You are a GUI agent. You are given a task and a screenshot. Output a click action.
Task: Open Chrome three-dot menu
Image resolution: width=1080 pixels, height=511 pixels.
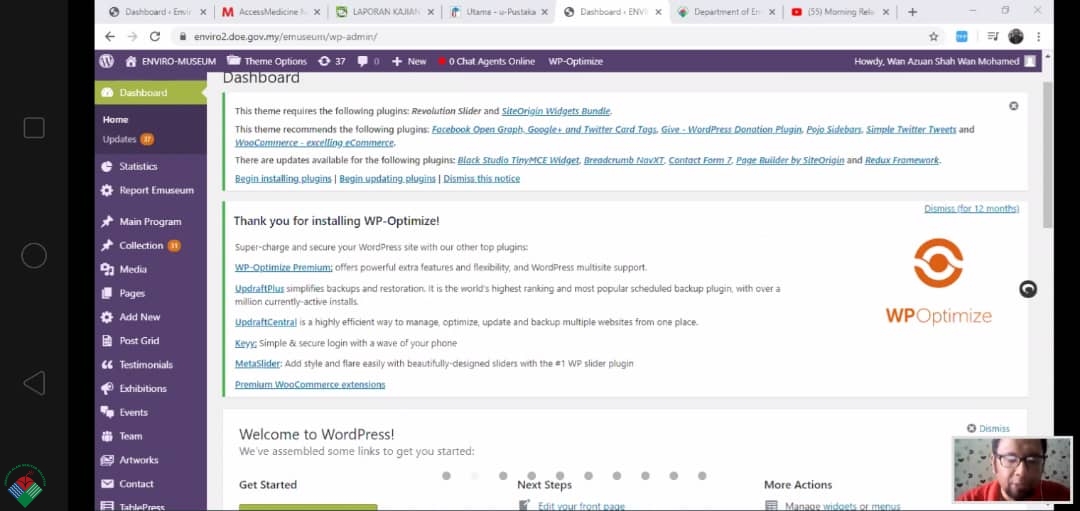1038,36
